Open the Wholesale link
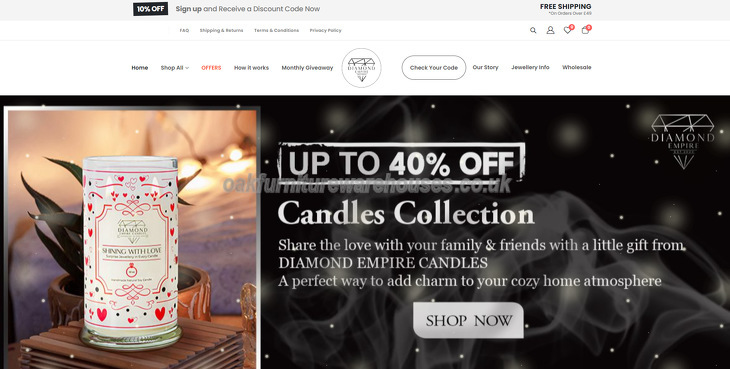Viewport: 730px width, 369px height. (x=577, y=67)
